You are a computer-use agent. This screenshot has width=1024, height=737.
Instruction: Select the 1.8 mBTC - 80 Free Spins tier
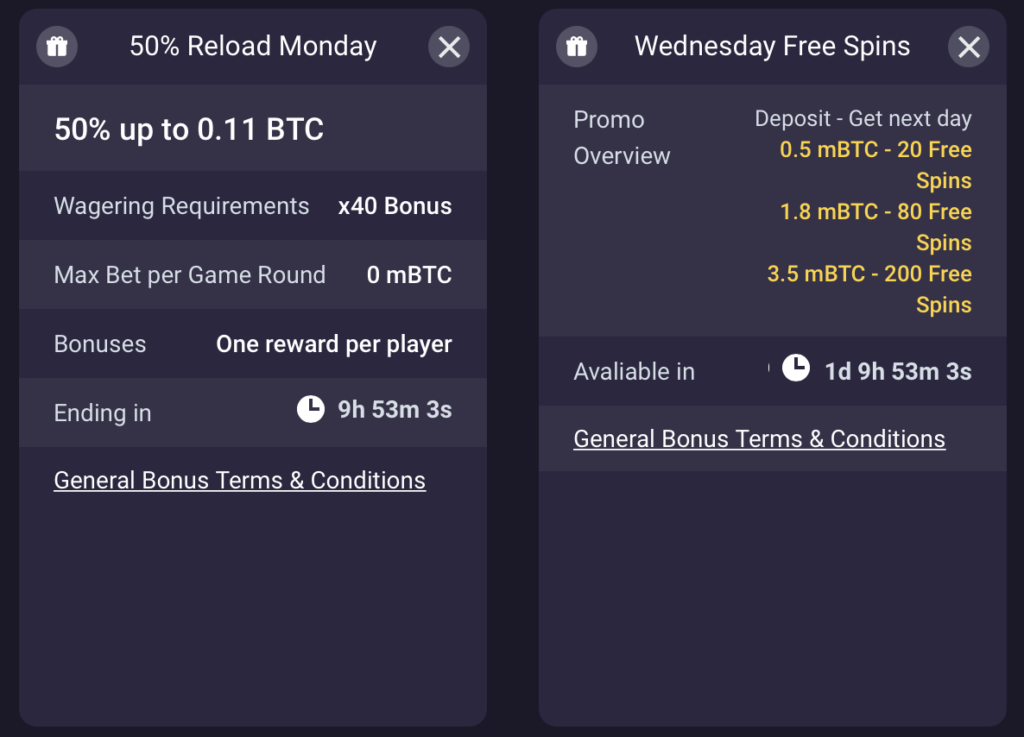876,227
